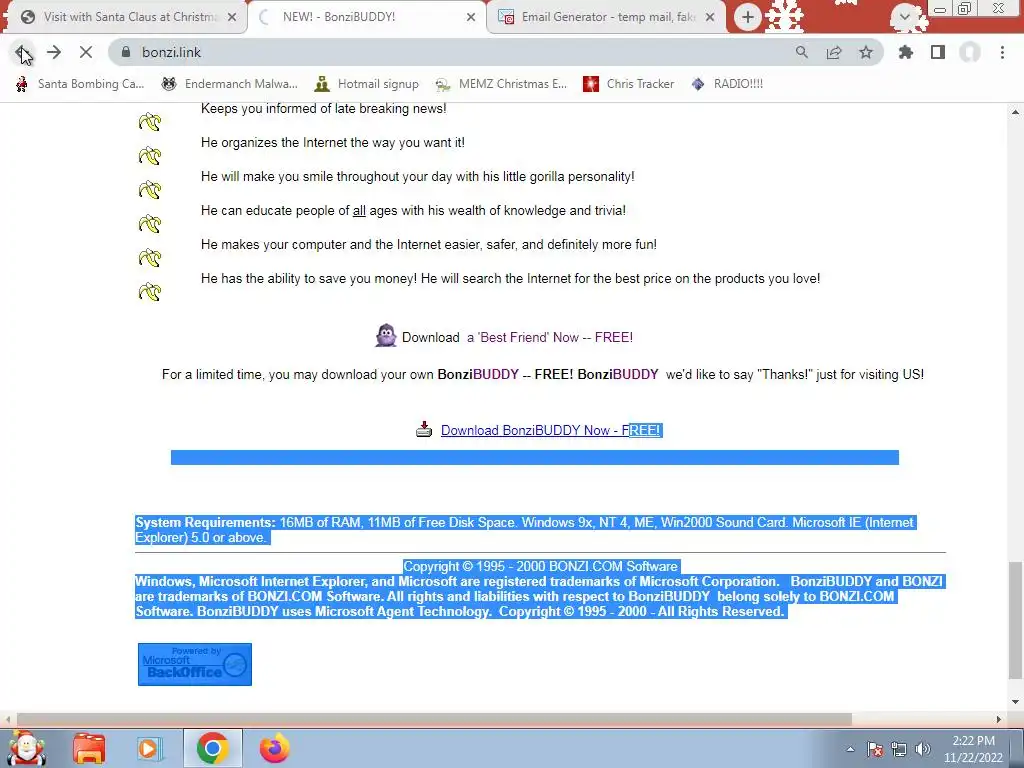
Task: Click the horizontal scrollbar thumb
Action: 434,719
